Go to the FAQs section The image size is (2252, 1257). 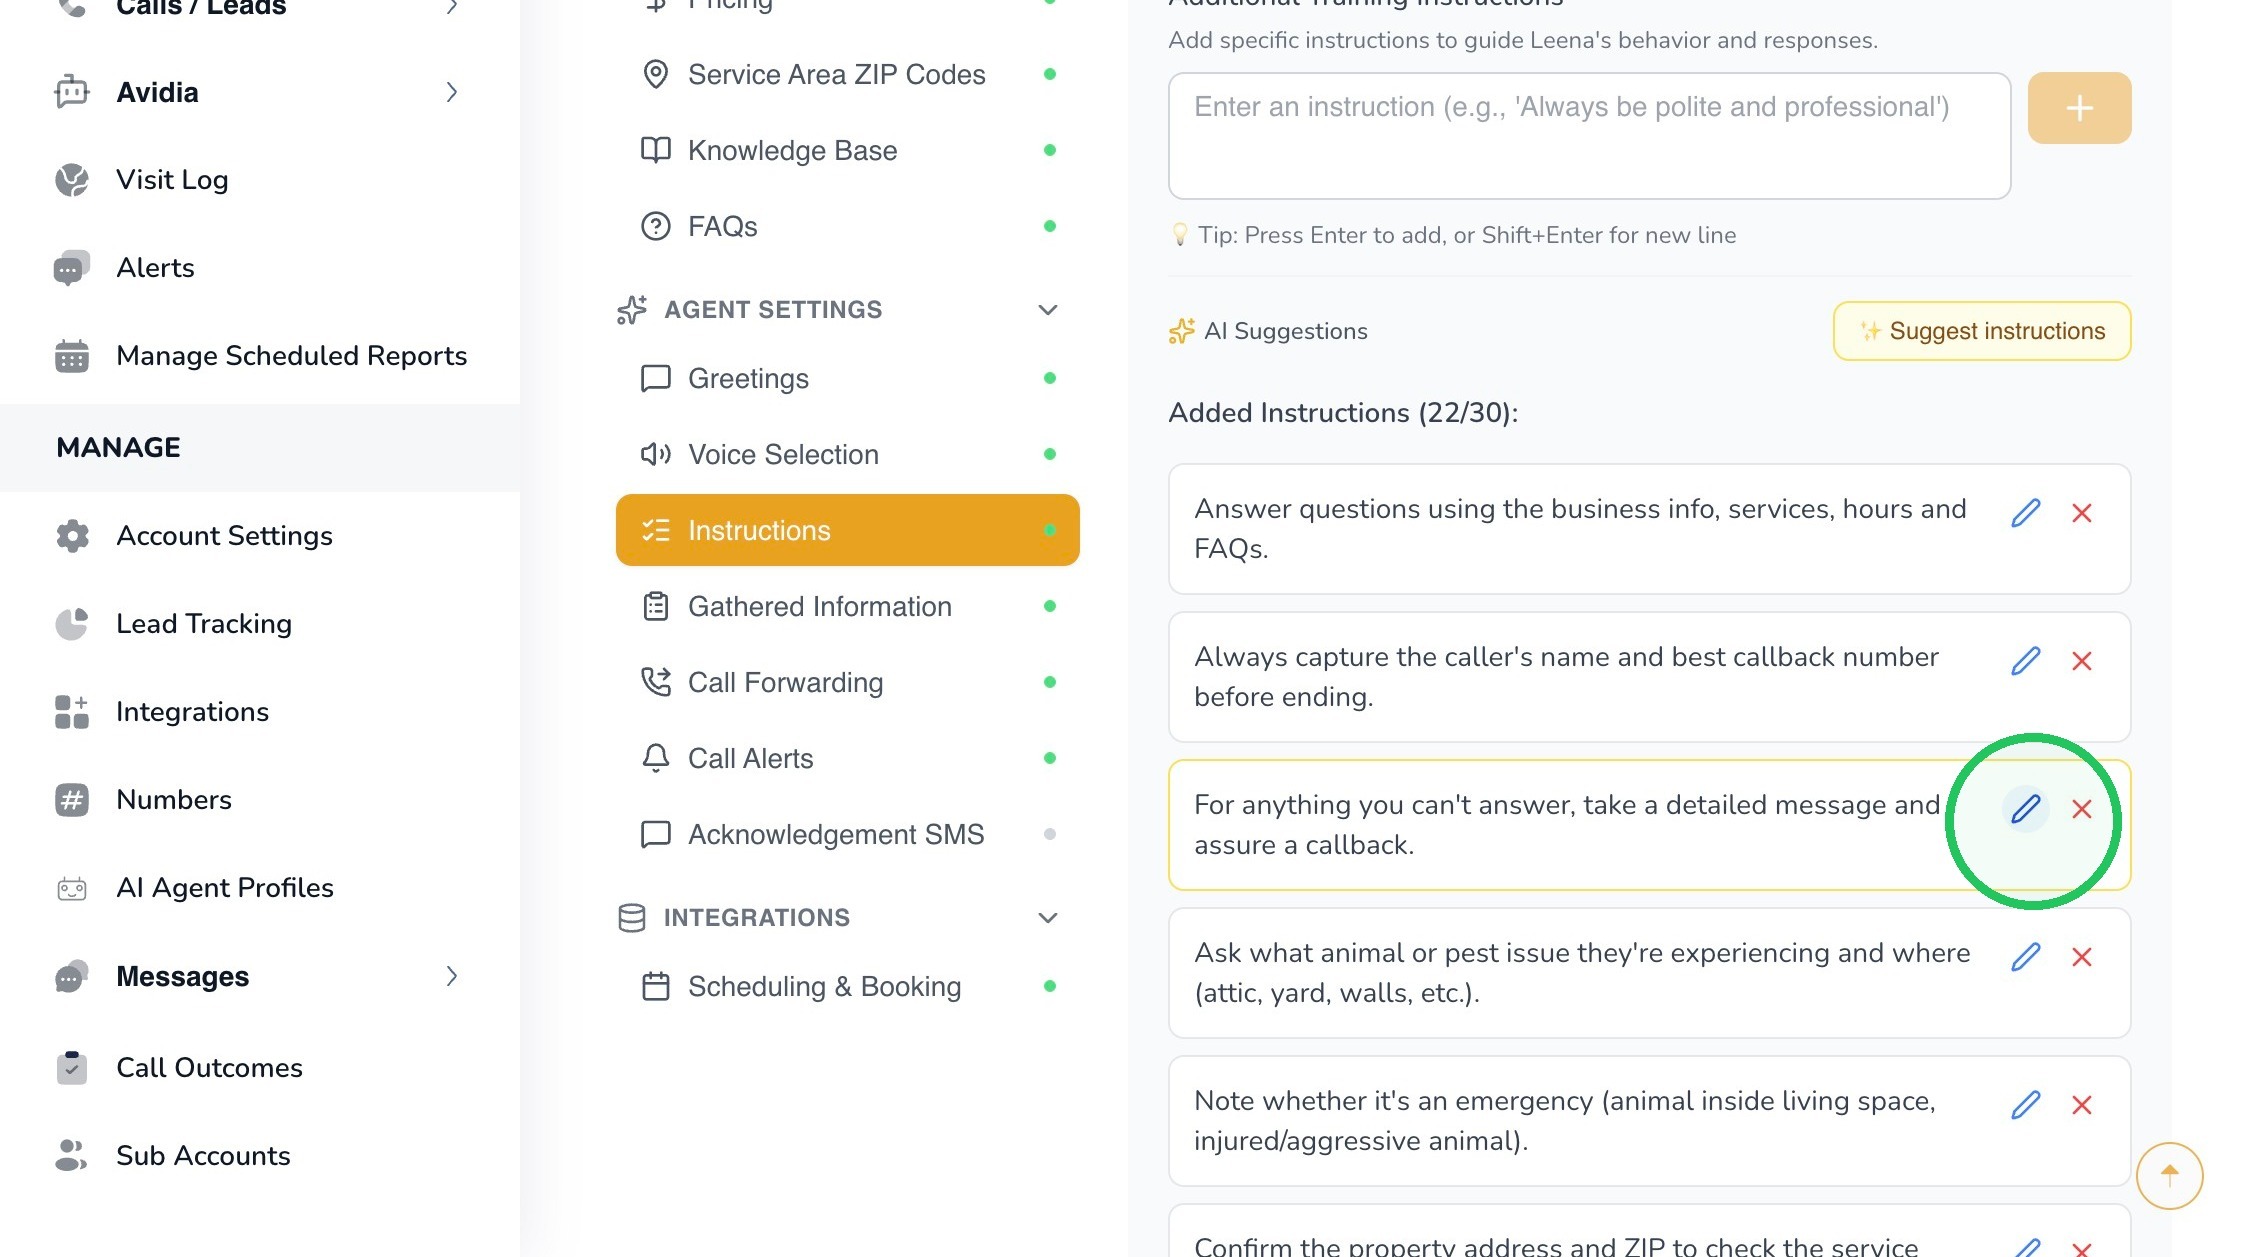[x=848, y=226]
